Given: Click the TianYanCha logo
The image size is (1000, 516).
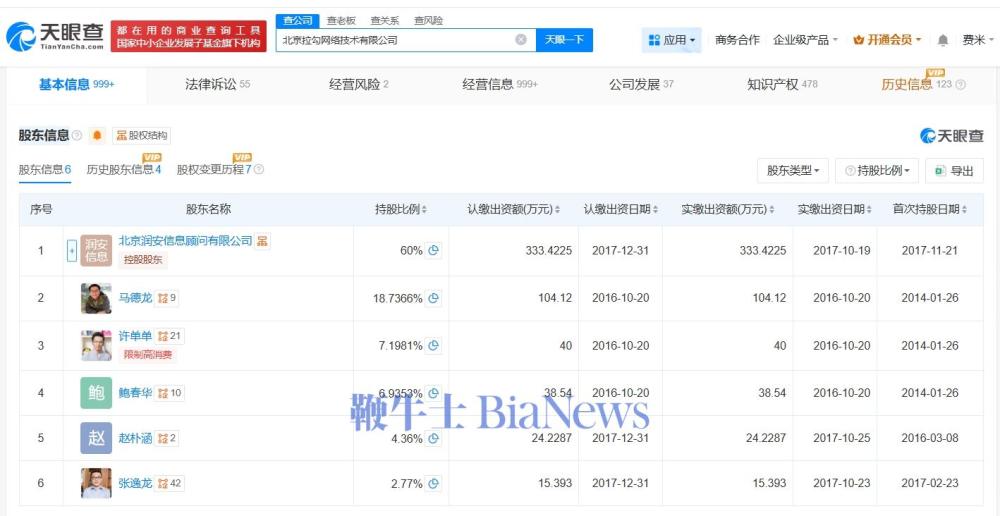Looking at the screenshot, I should tap(55, 36).
